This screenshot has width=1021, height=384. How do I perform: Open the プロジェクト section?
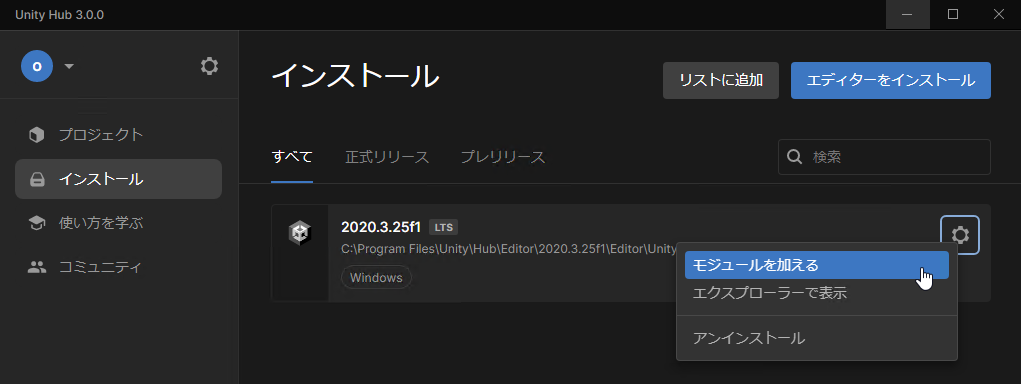coord(119,135)
